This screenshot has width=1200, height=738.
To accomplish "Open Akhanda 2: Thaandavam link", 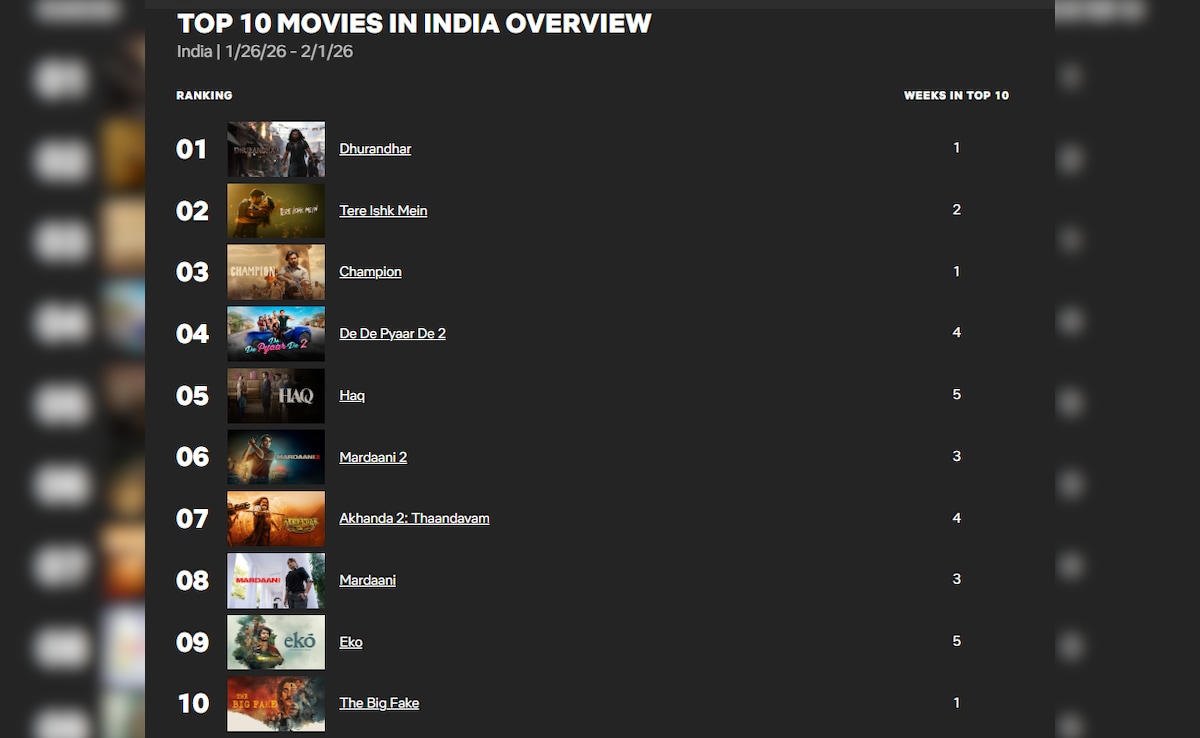I will [414, 519].
